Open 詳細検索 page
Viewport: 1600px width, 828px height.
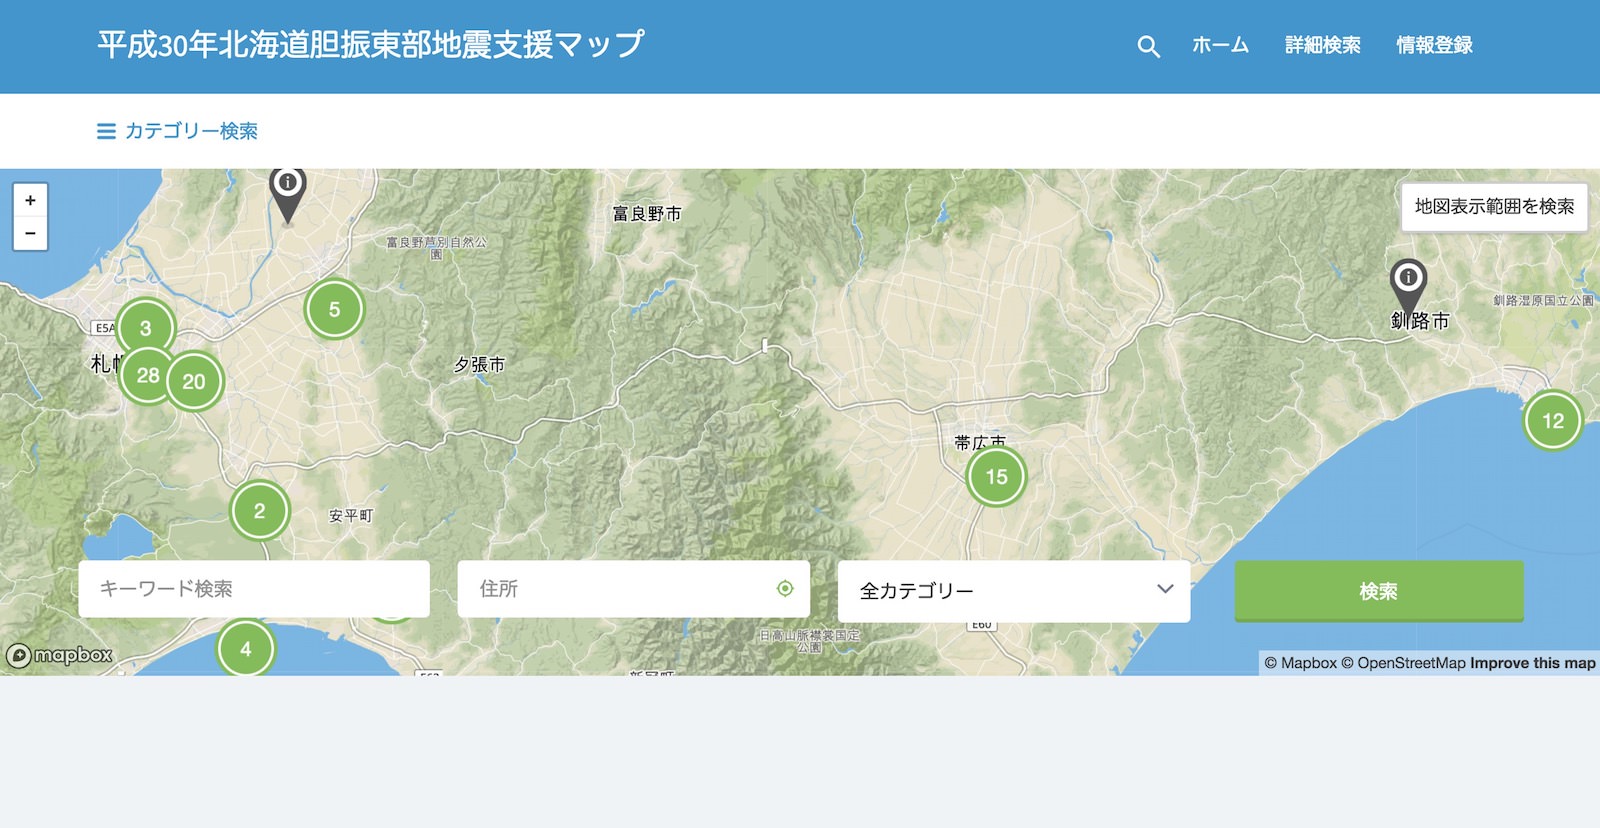pyautogui.click(x=1322, y=45)
